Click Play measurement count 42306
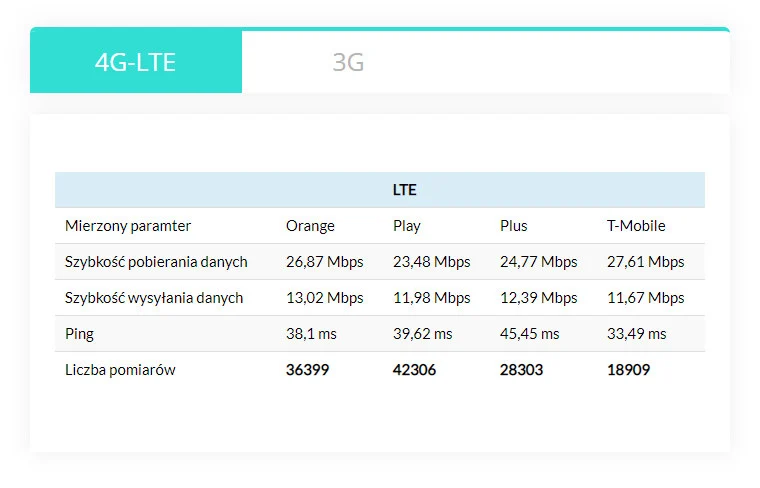The image size is (760, 488). pos(415,370)
